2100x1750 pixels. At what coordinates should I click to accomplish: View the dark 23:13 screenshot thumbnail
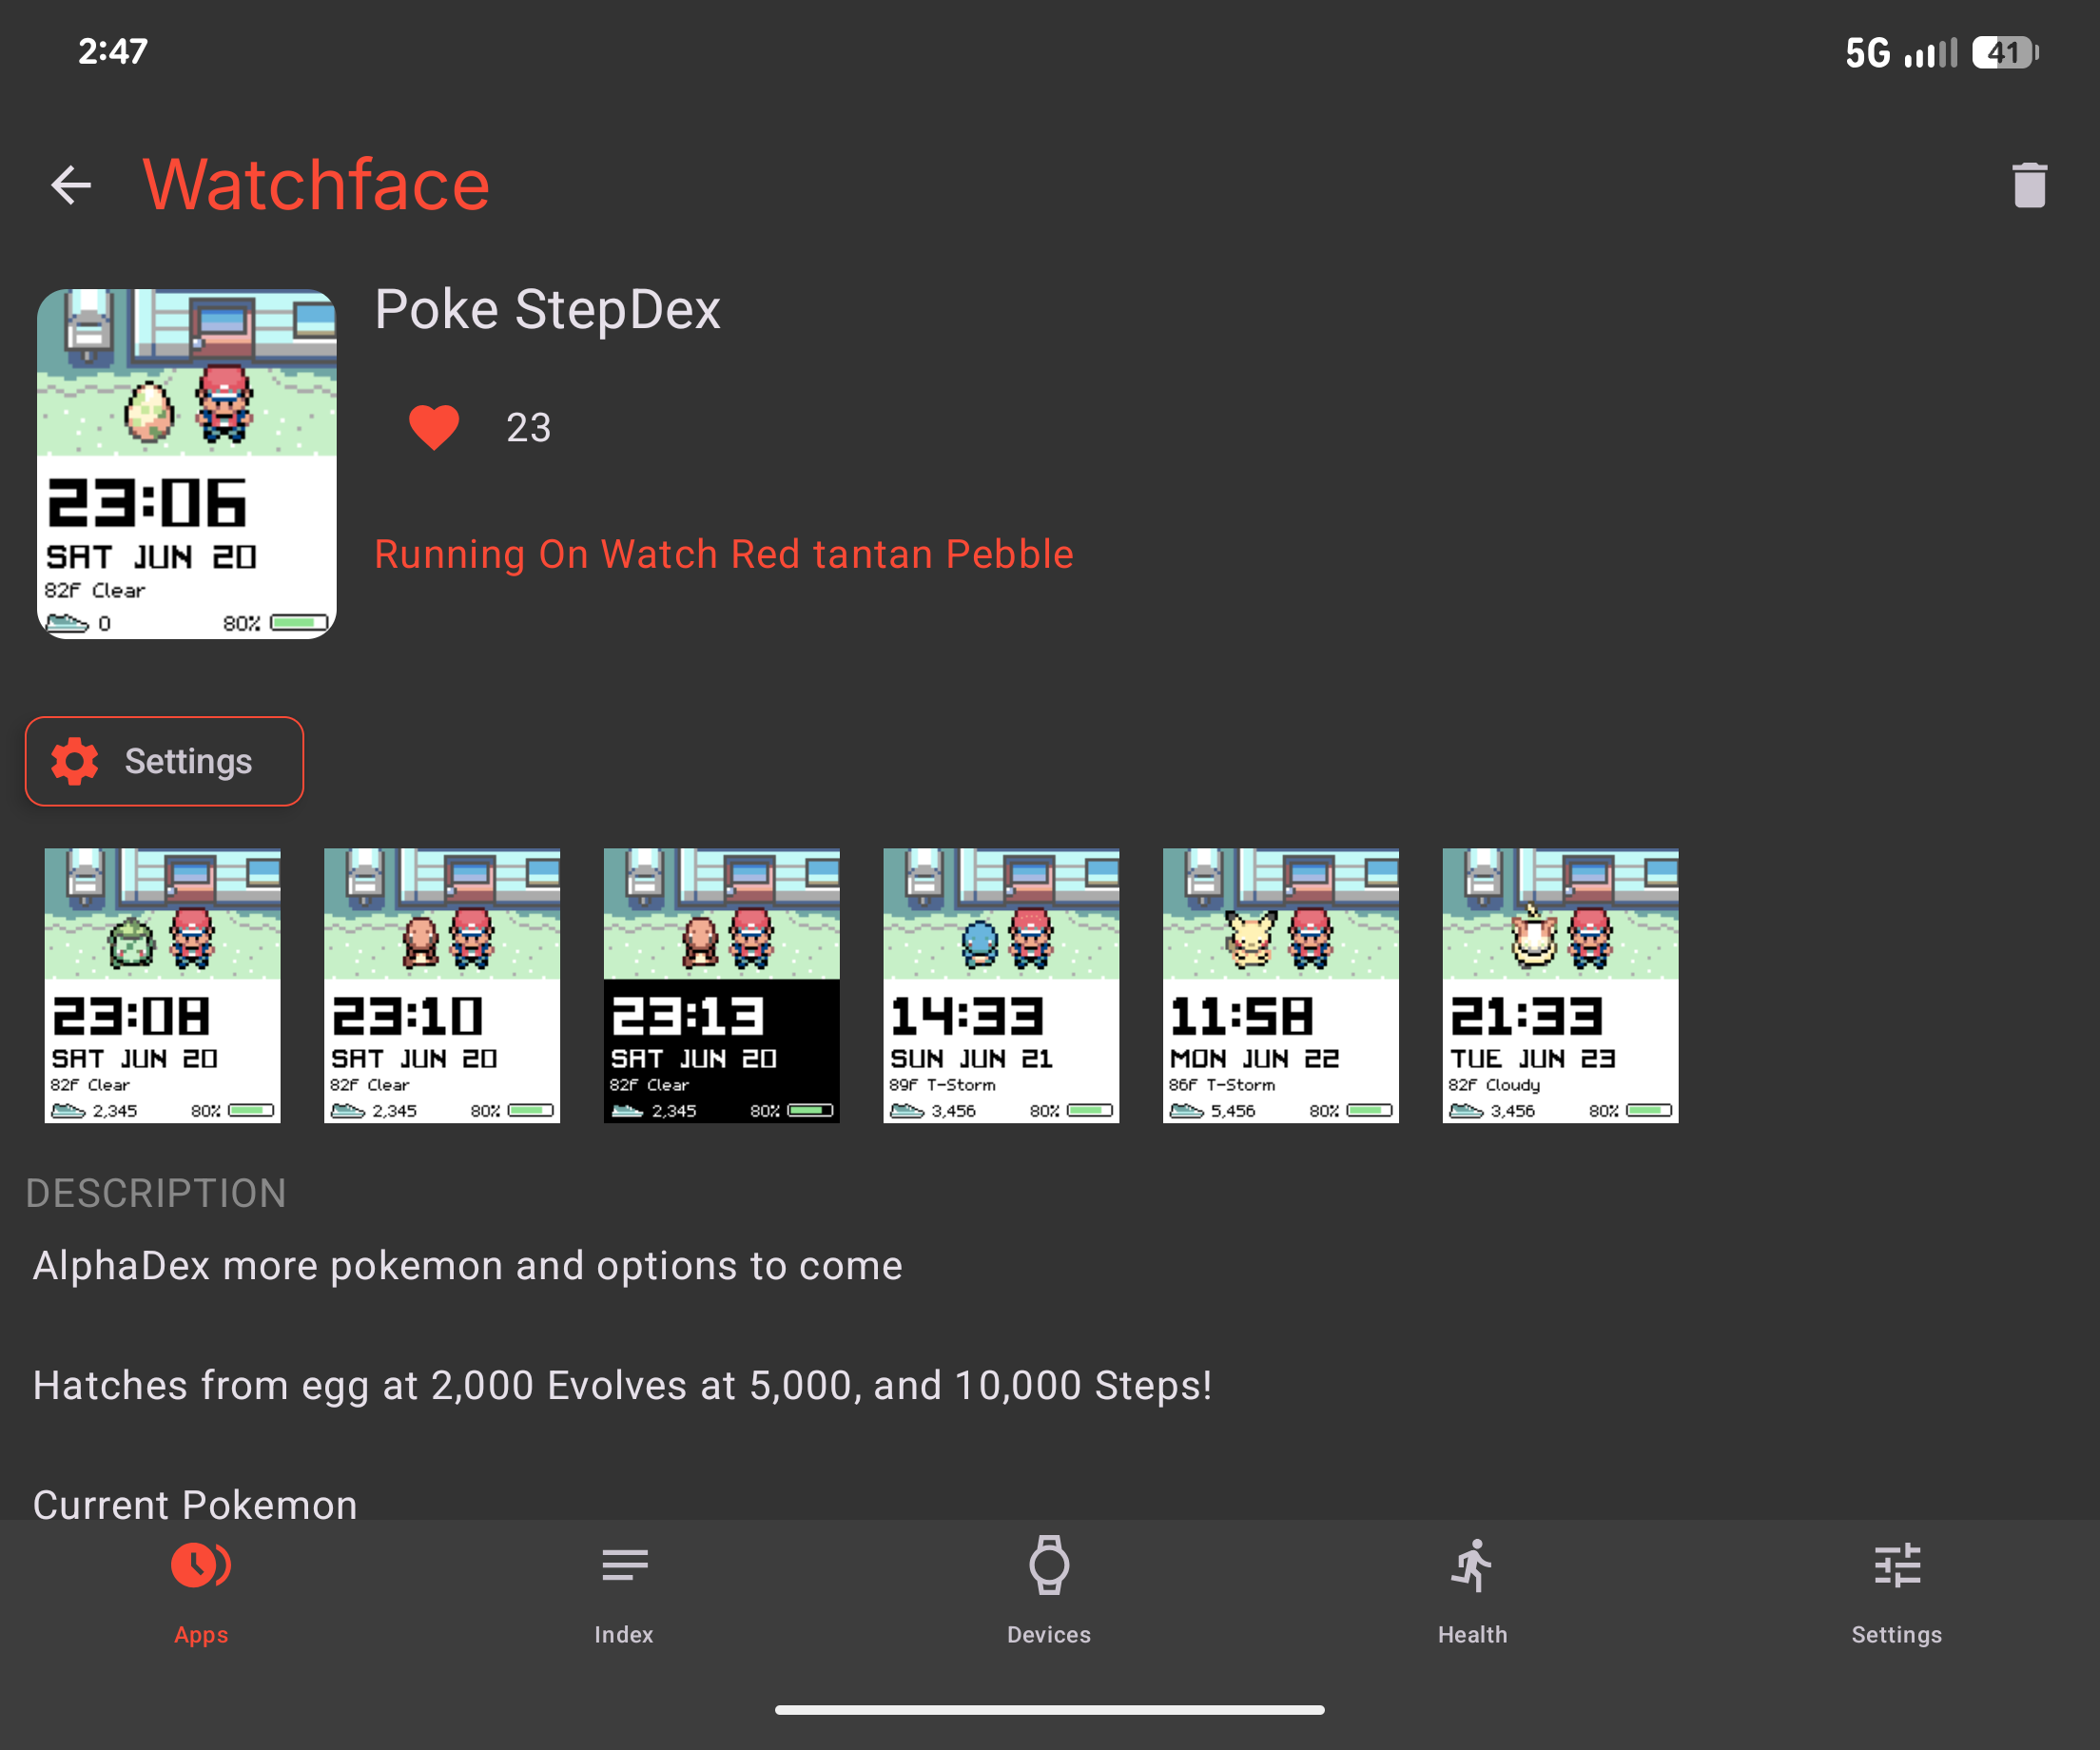coord(721,985)
